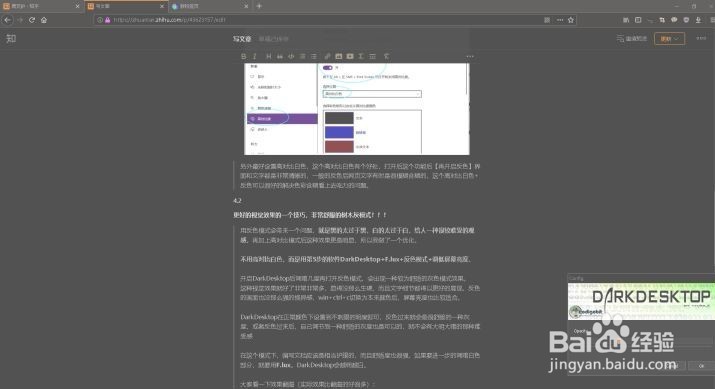Clear formatting with the last toolbar icon
Screen dimensions: 715x389
click(386, 56)
